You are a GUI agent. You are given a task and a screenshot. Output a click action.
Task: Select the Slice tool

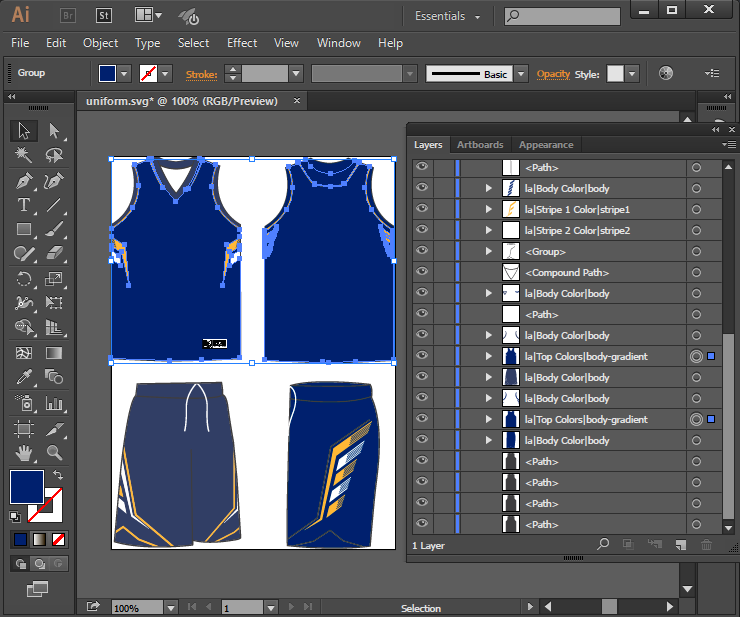(x=54, y=429)
